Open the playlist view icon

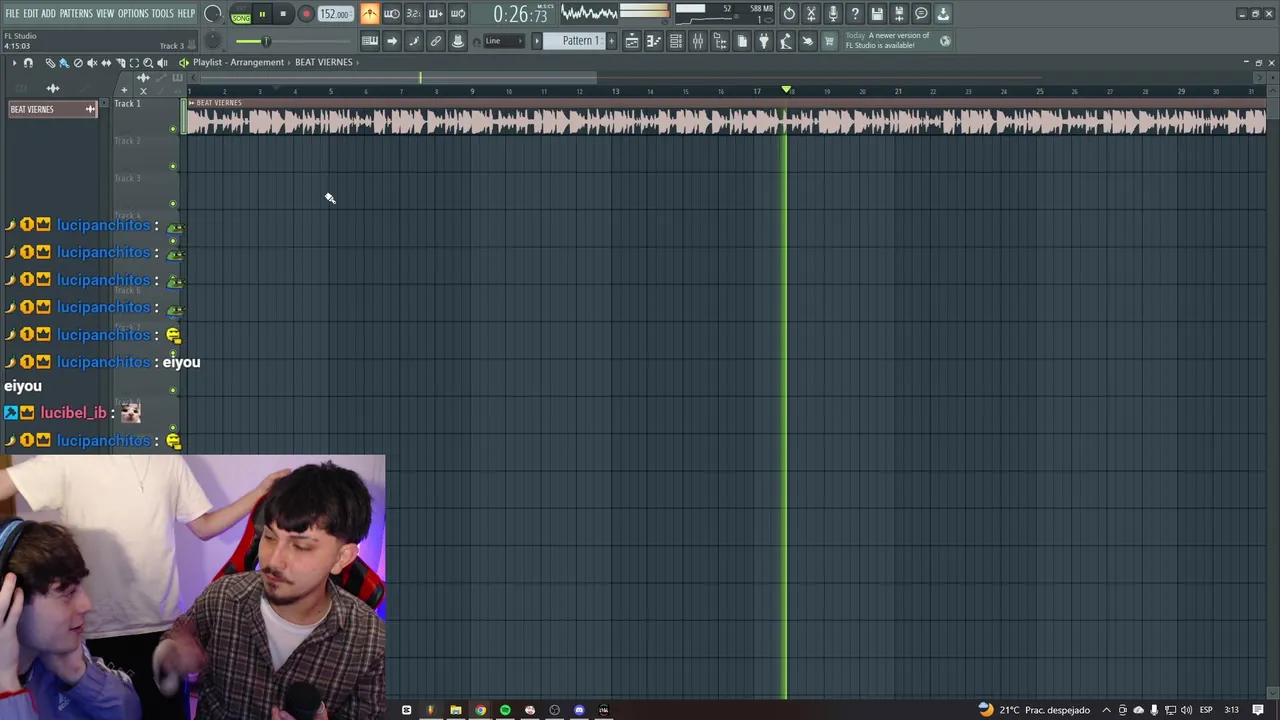(x=632, y=41)
